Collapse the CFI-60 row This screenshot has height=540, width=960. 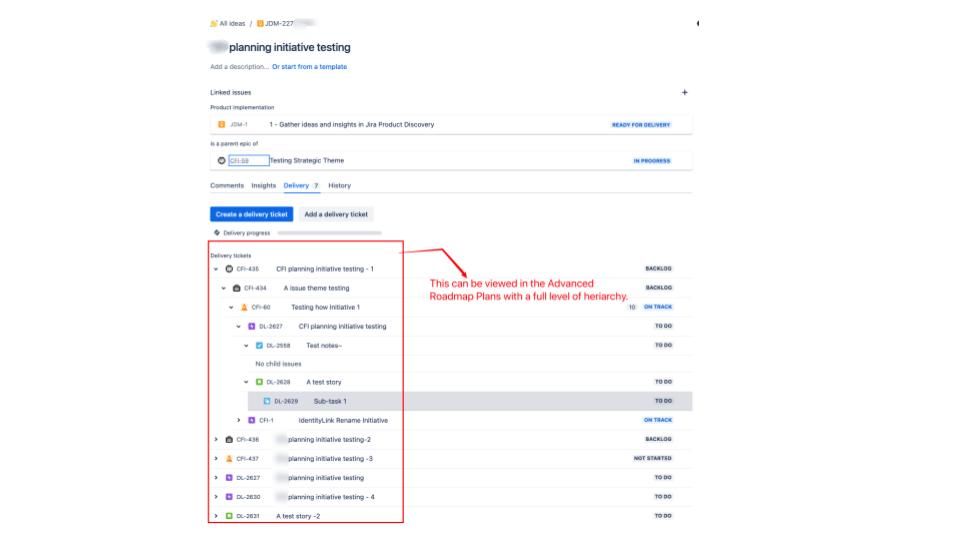click(231, 307)
